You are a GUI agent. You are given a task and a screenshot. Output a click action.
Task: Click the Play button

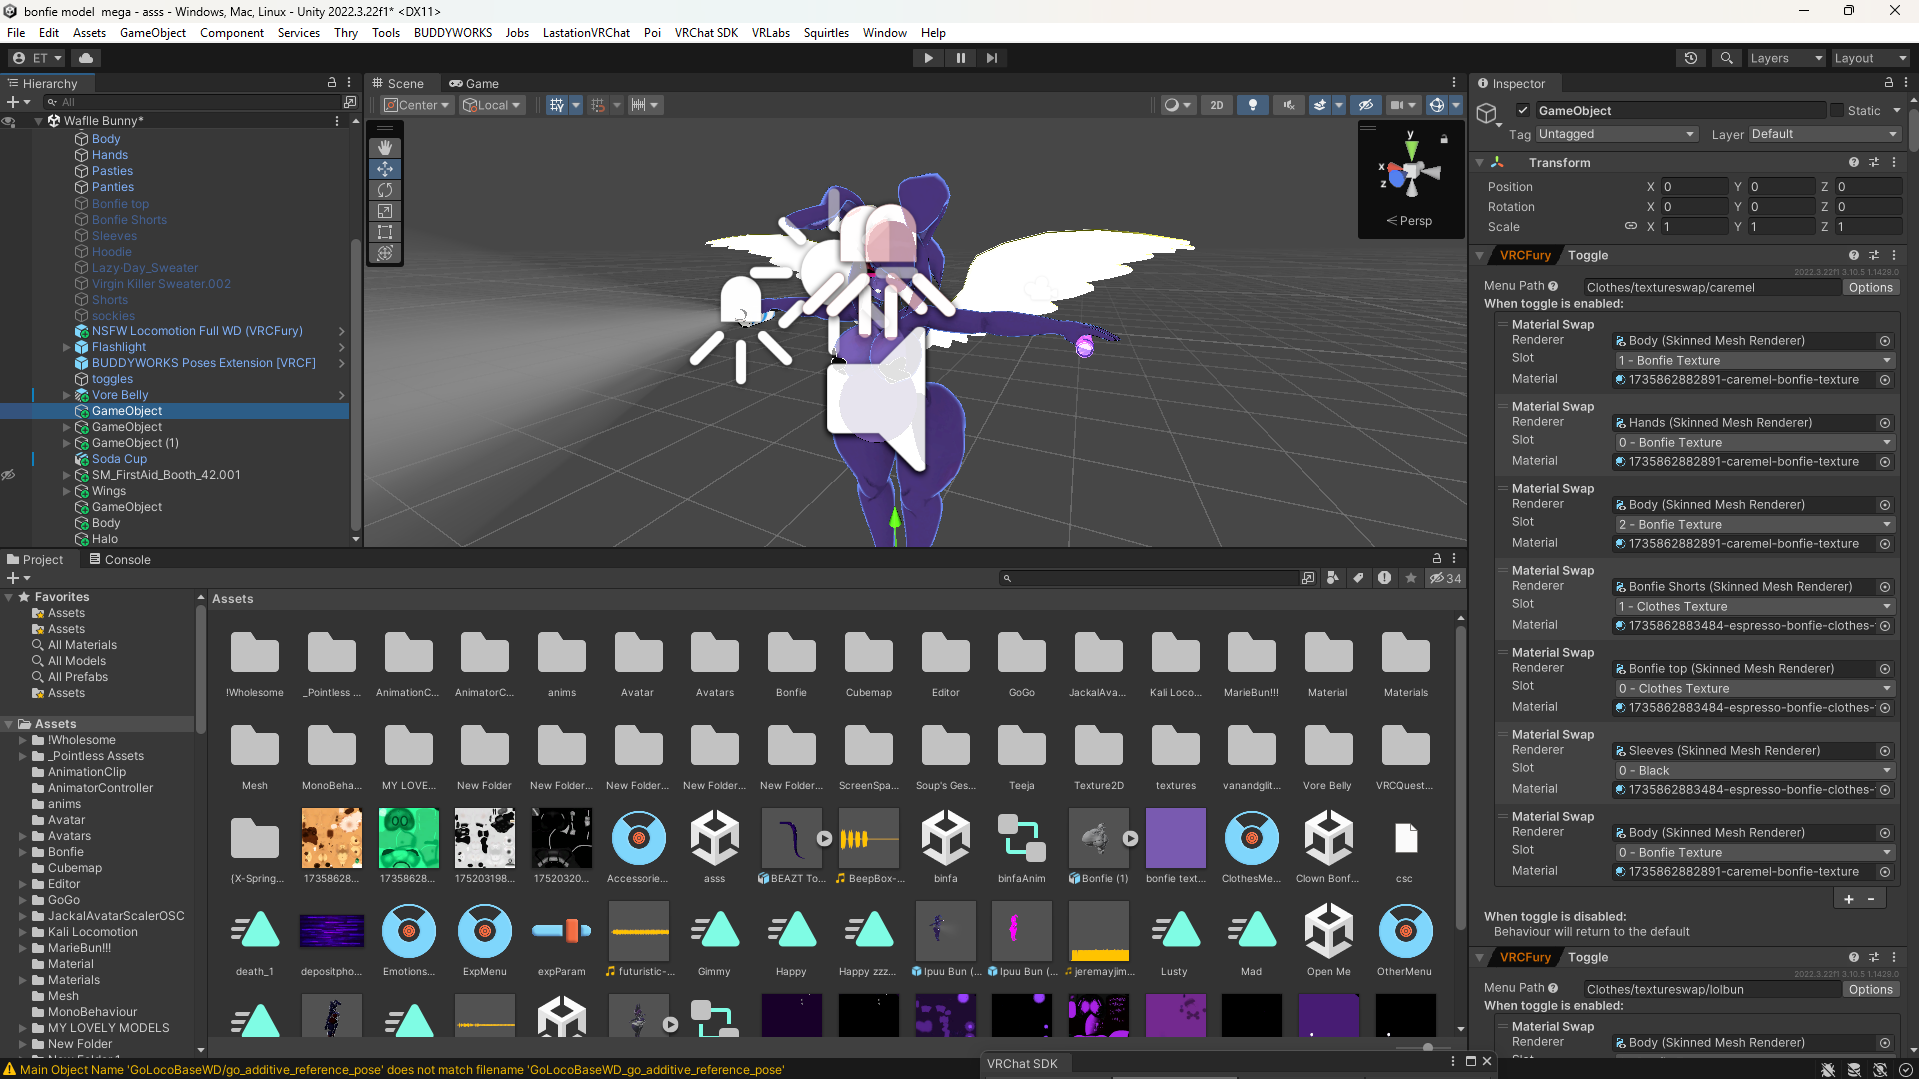pos(928,58)
